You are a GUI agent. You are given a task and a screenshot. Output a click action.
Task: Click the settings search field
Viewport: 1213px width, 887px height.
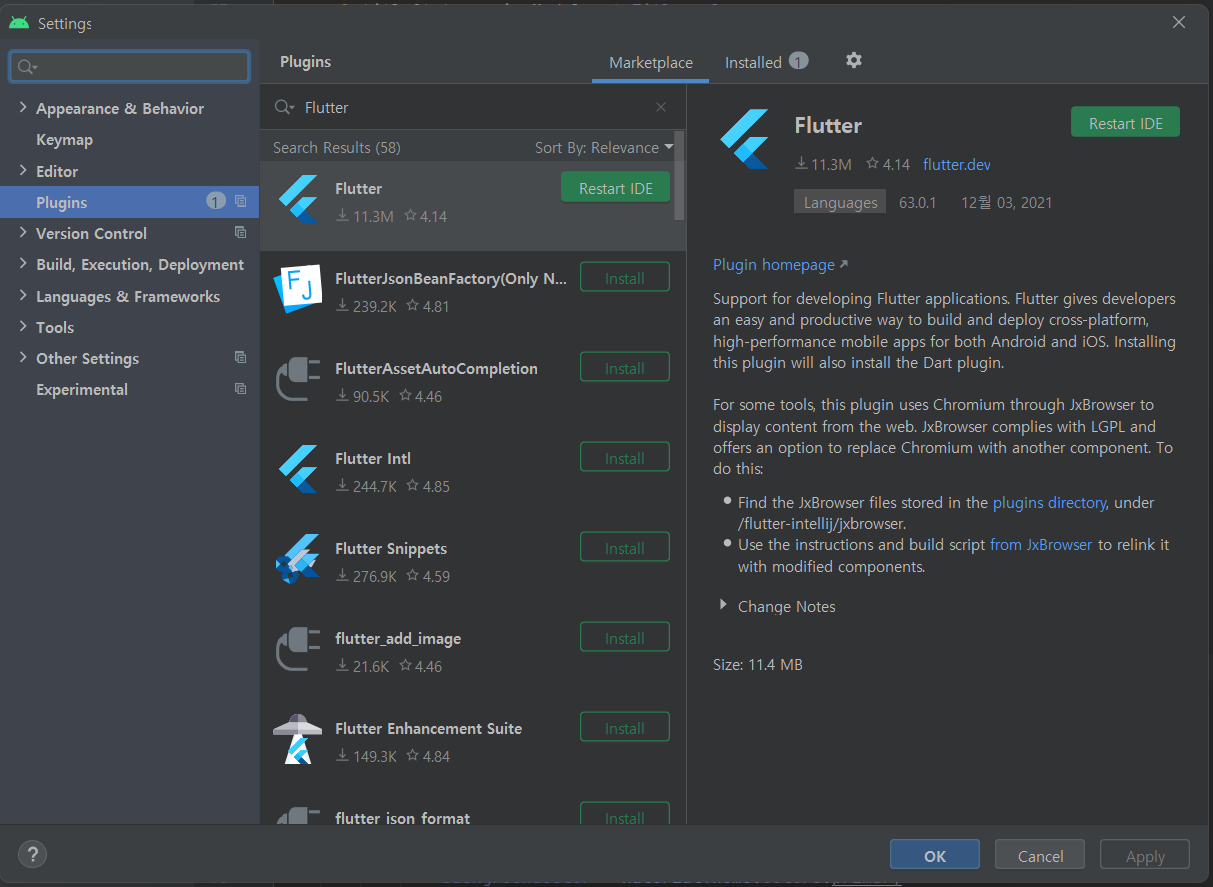(129, 66)
